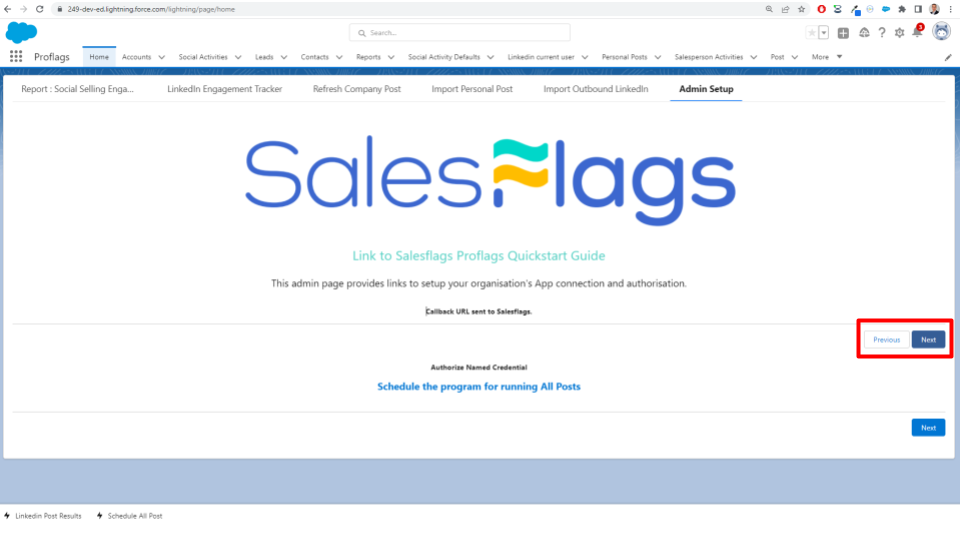Switch to Import Personal Post tab
Image resolution: width=960 pixels, height=540 pixels.
click(472, 89)
